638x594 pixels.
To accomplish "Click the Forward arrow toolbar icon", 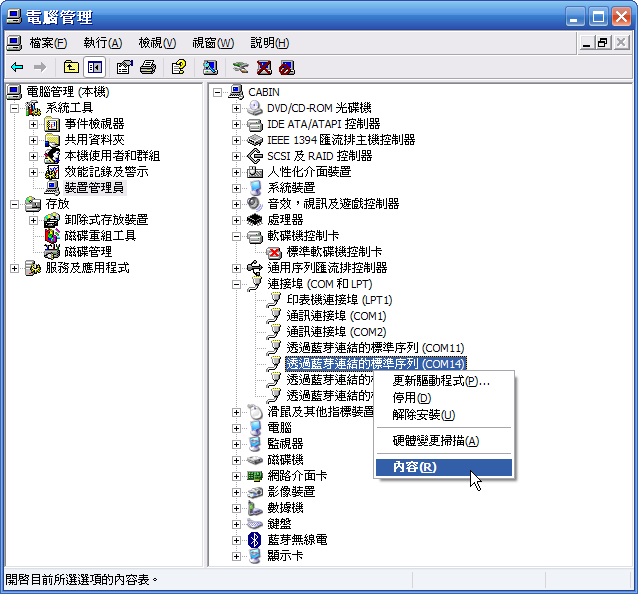I will point(40,67).
